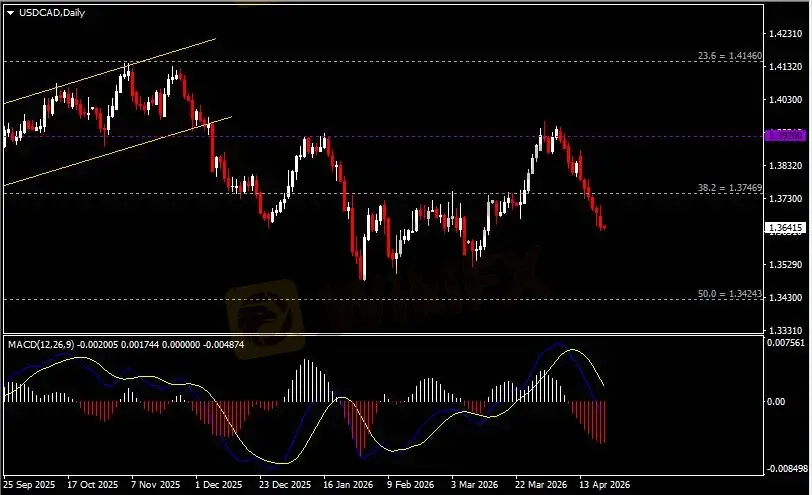Click the 16 Jan 2026 date label
Screen dimensions: 812x495
click(x=345, y=483)
